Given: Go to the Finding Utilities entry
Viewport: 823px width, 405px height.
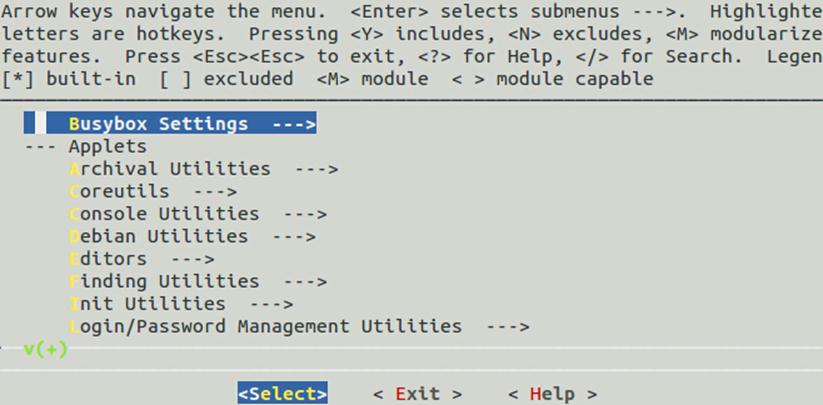Looking at the screenshot, I should [x=164, y=281].
